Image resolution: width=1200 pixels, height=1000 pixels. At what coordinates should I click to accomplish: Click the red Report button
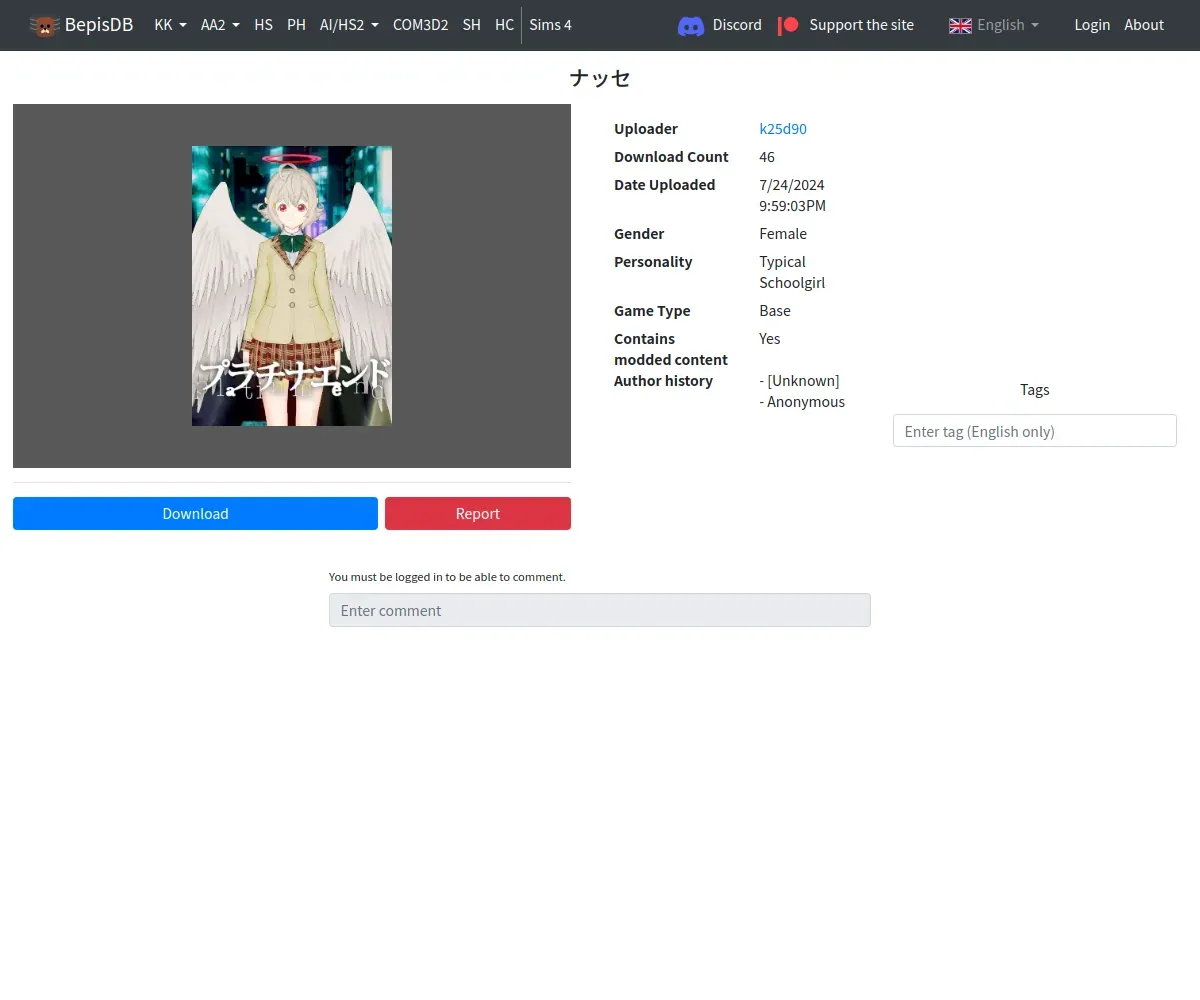(478, 513)
